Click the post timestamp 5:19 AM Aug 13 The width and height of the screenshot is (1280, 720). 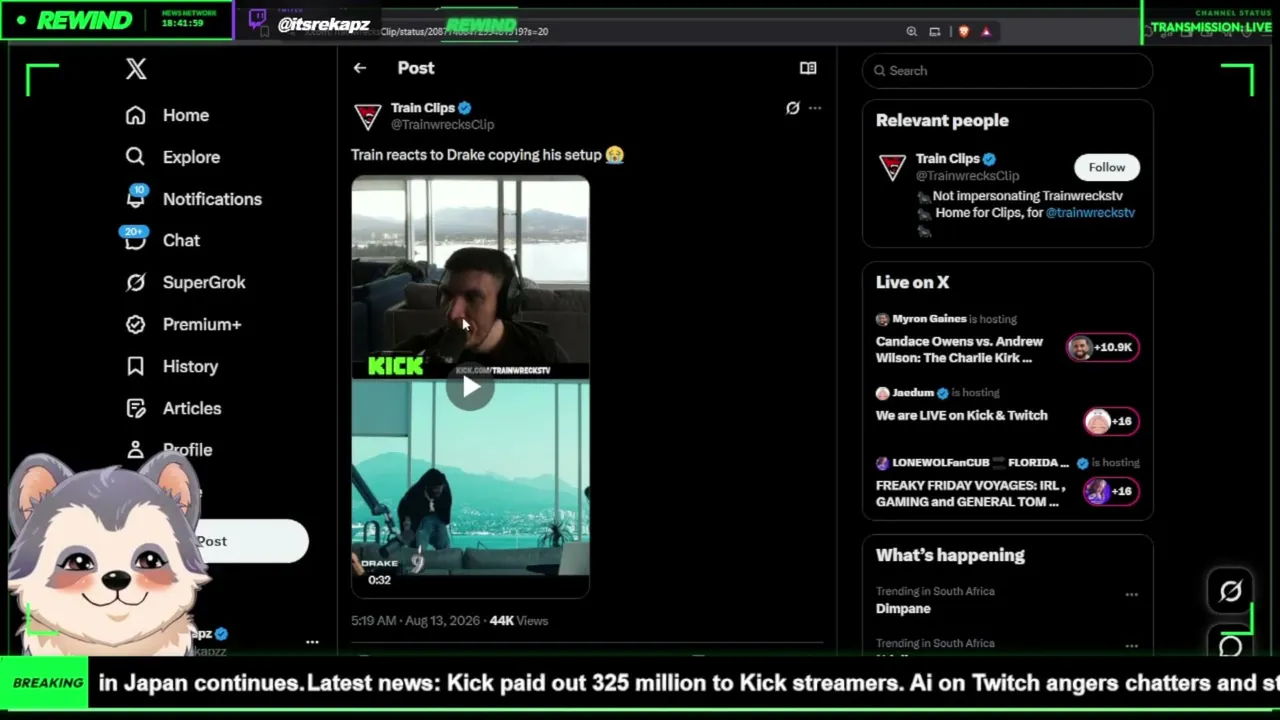[415, 620]
